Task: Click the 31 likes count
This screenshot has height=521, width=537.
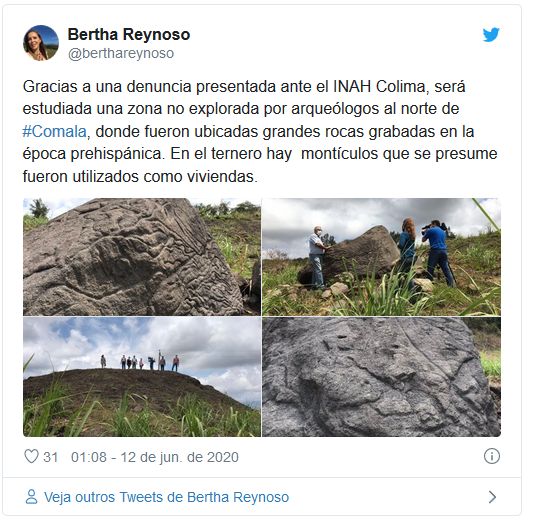Action: point(51,457)
